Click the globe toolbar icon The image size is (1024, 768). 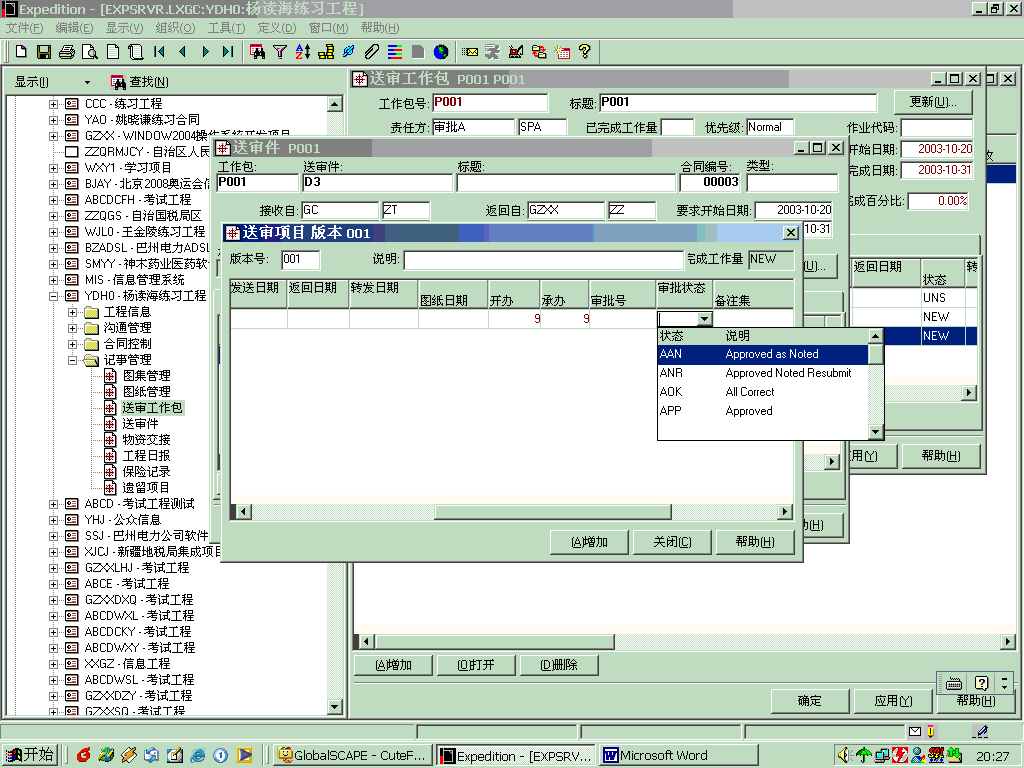pos(441,52)
